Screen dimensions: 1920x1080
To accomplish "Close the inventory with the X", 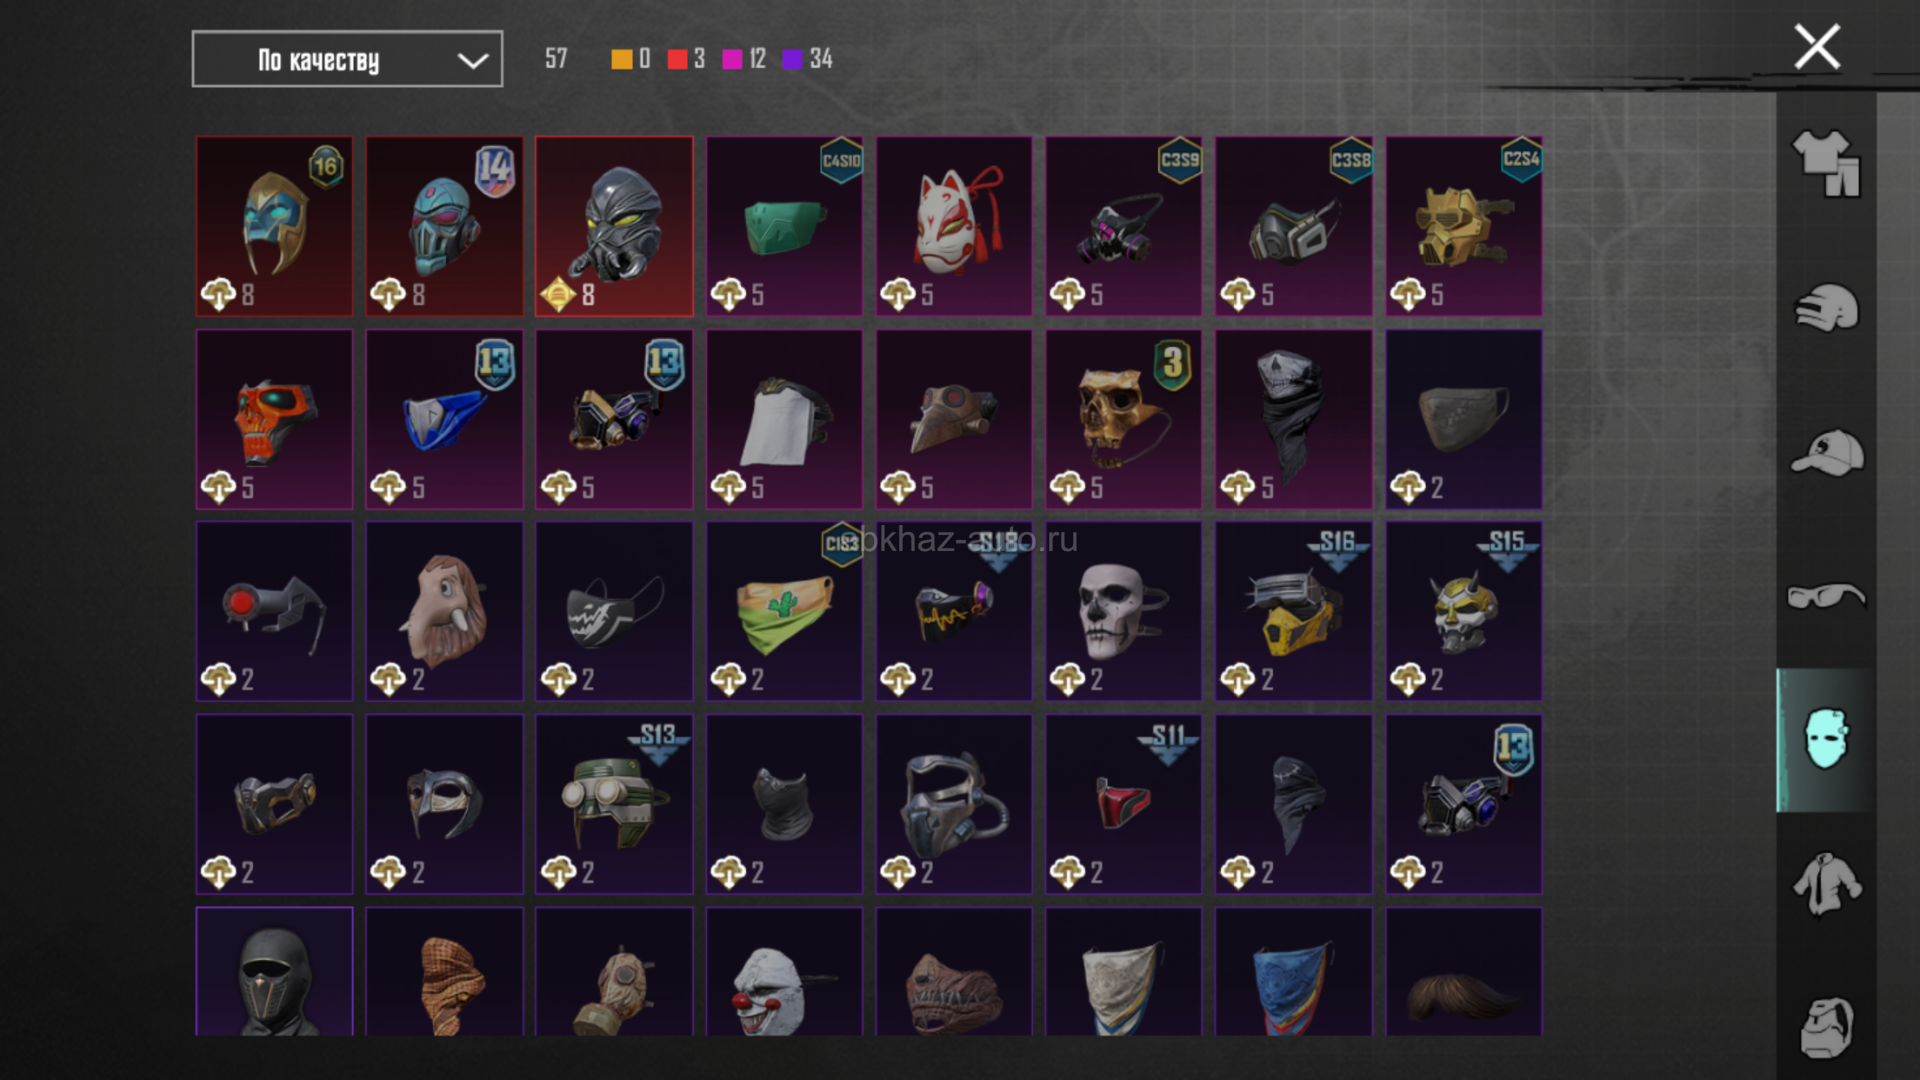I will [1817, 47].
